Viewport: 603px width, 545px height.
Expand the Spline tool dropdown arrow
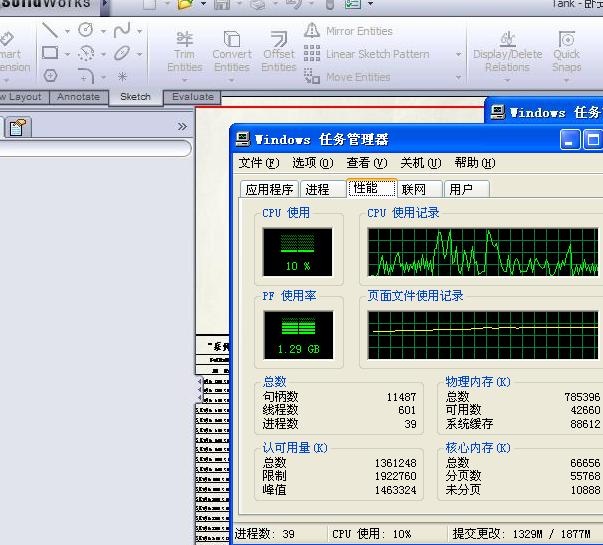(x=140, y=31)
